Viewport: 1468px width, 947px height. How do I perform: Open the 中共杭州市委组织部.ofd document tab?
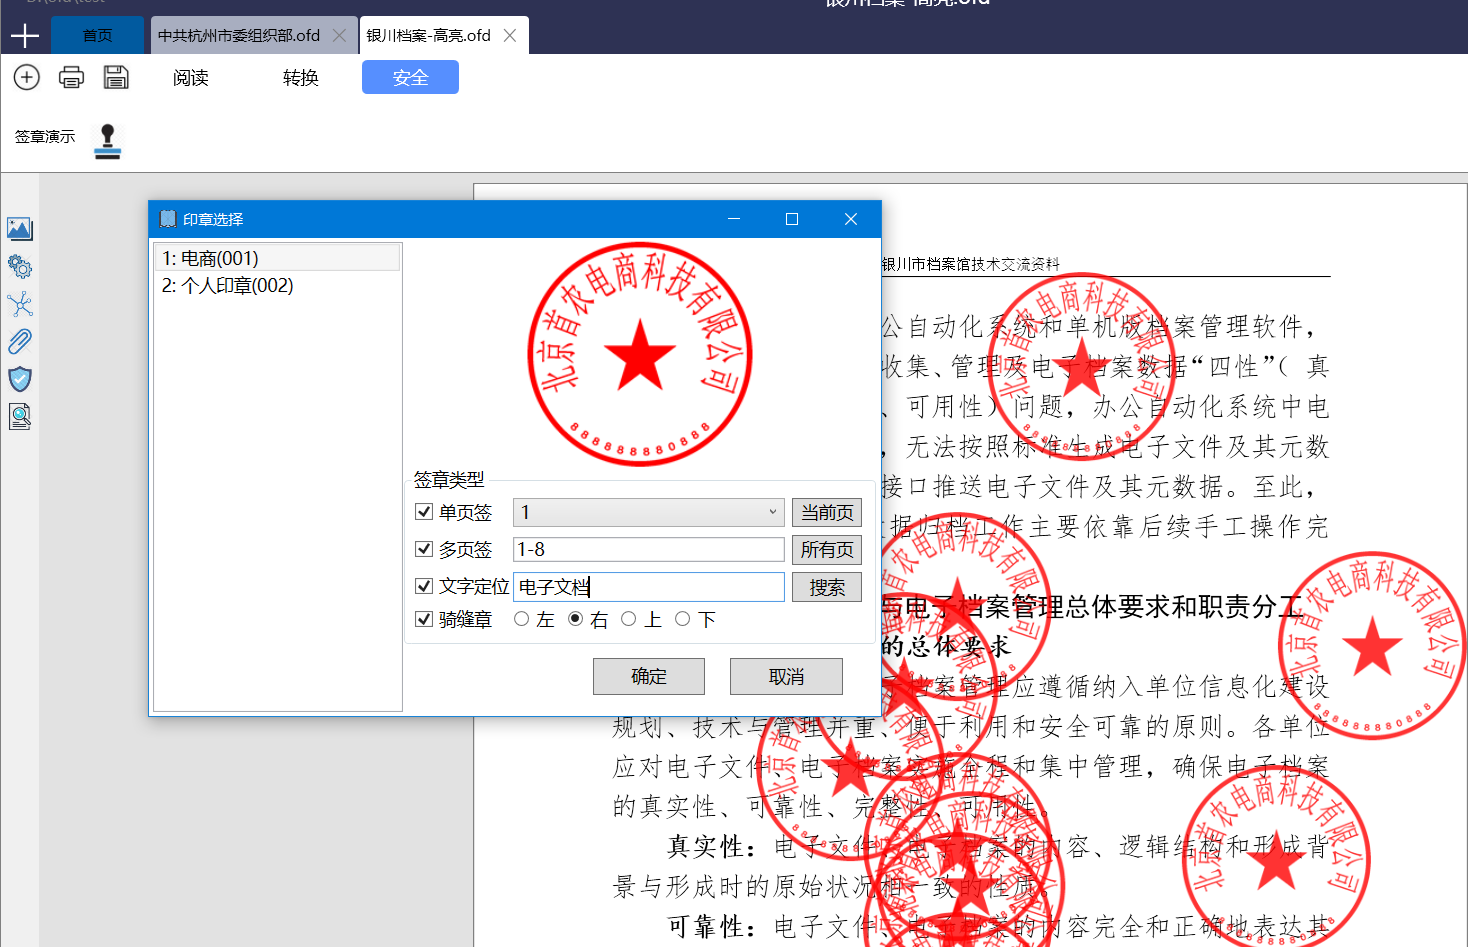[x=240, y=34]
